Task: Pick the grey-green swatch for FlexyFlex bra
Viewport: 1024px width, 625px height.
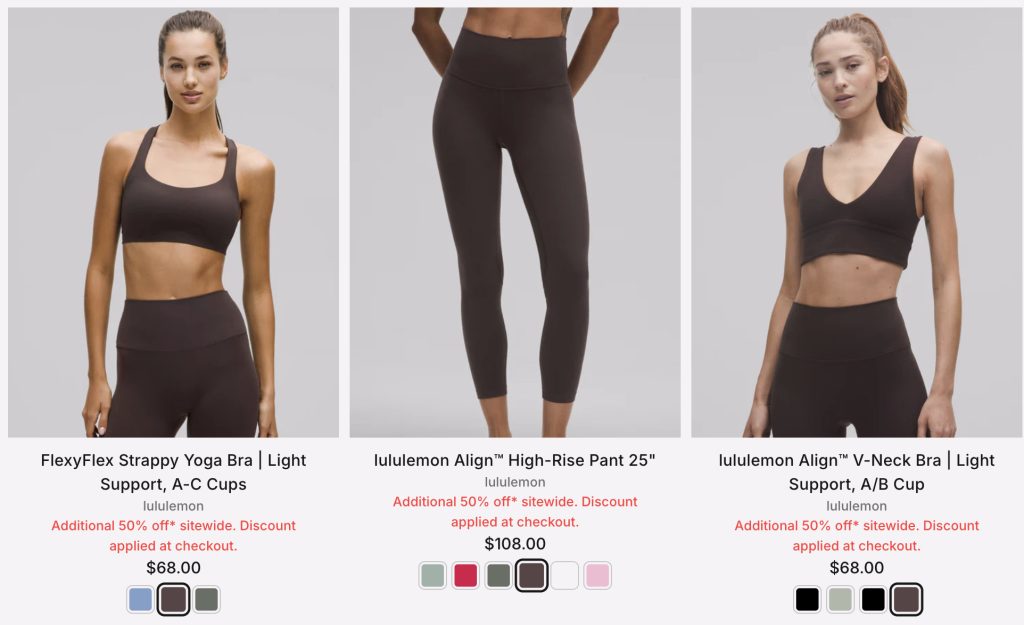Action: point(206,599)
